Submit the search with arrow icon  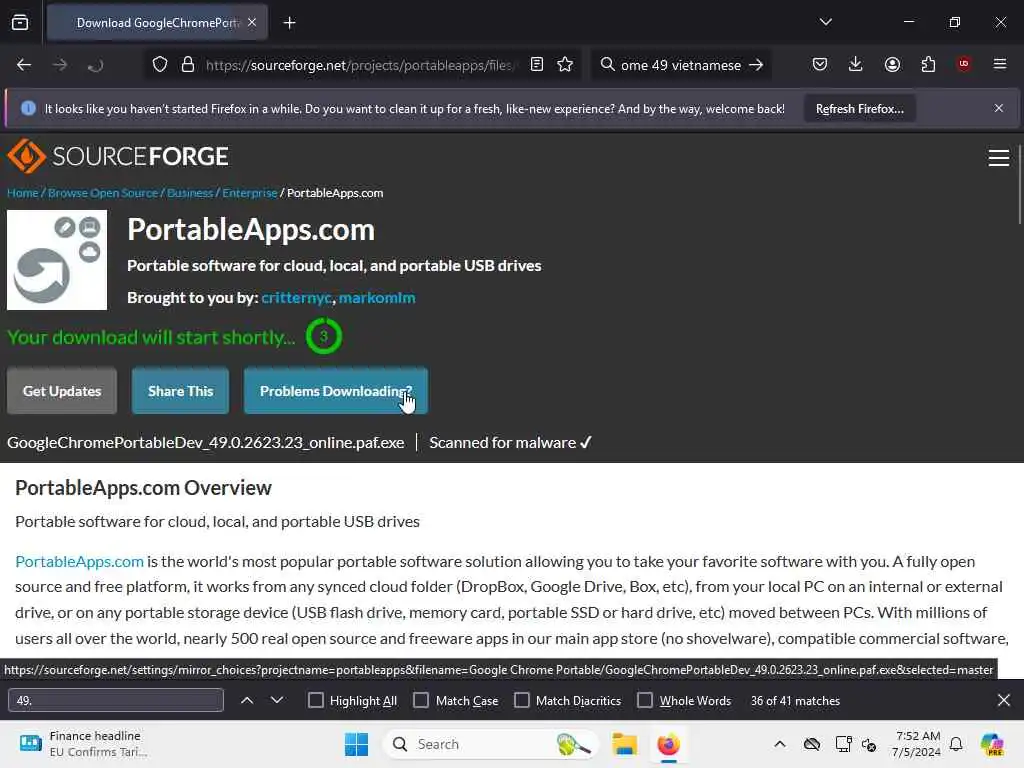click(756, 65)
